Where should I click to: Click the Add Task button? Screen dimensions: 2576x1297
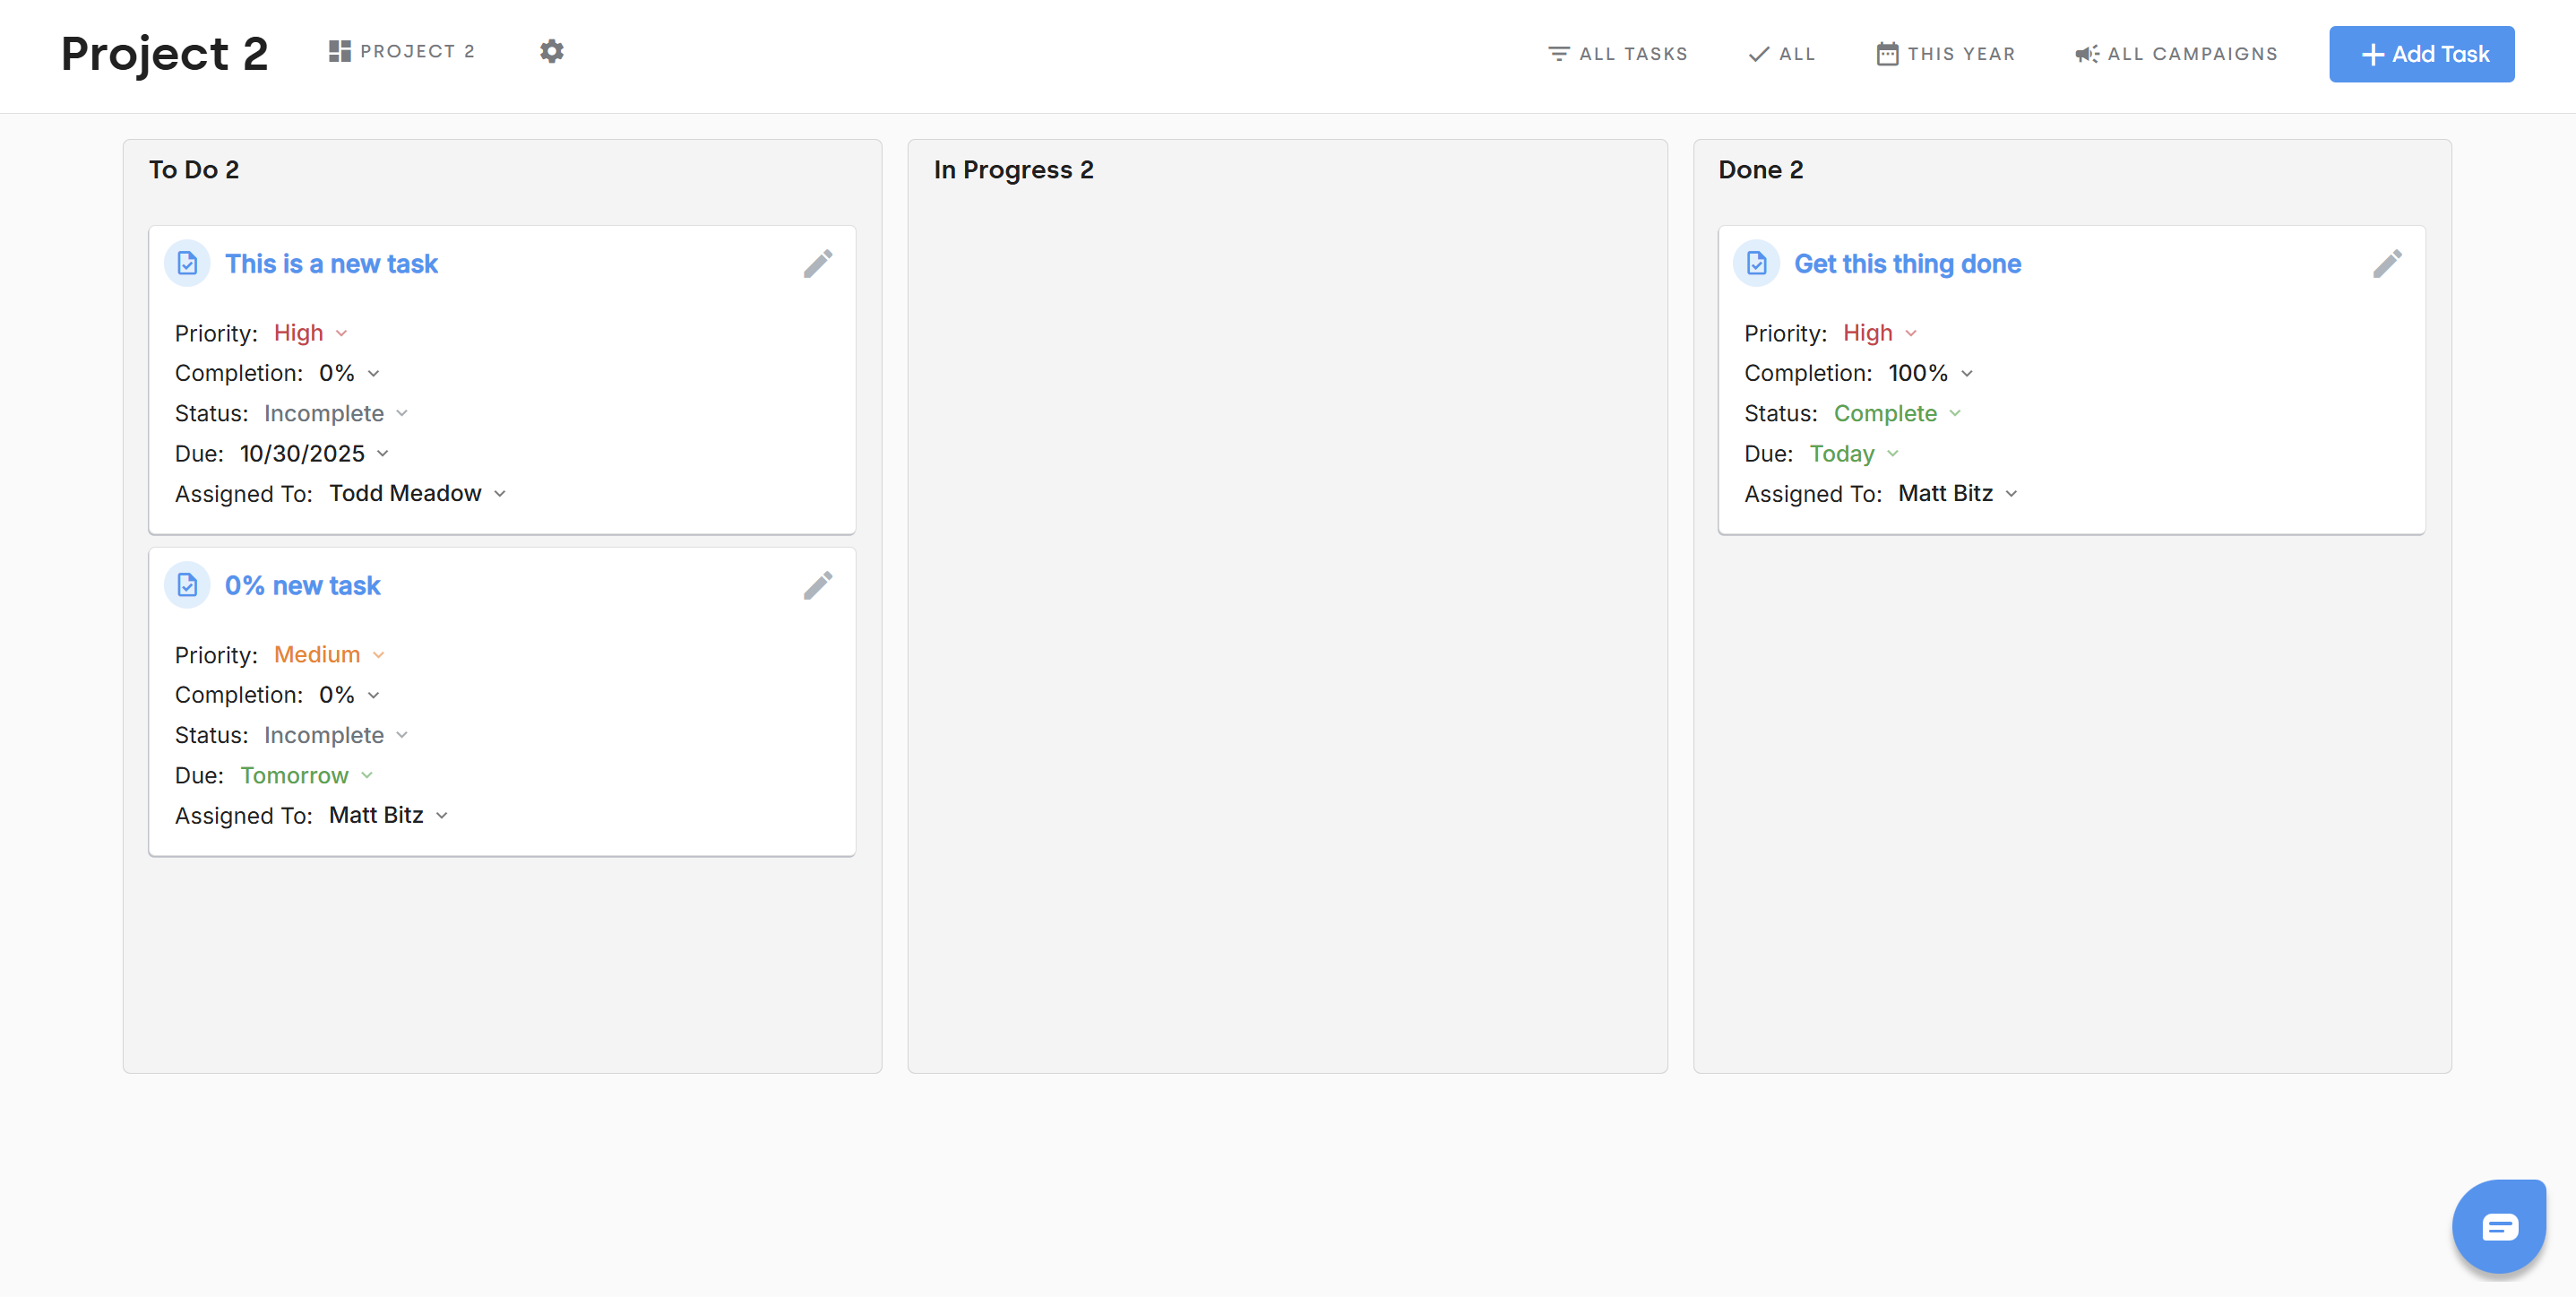tap(2421, 54)
